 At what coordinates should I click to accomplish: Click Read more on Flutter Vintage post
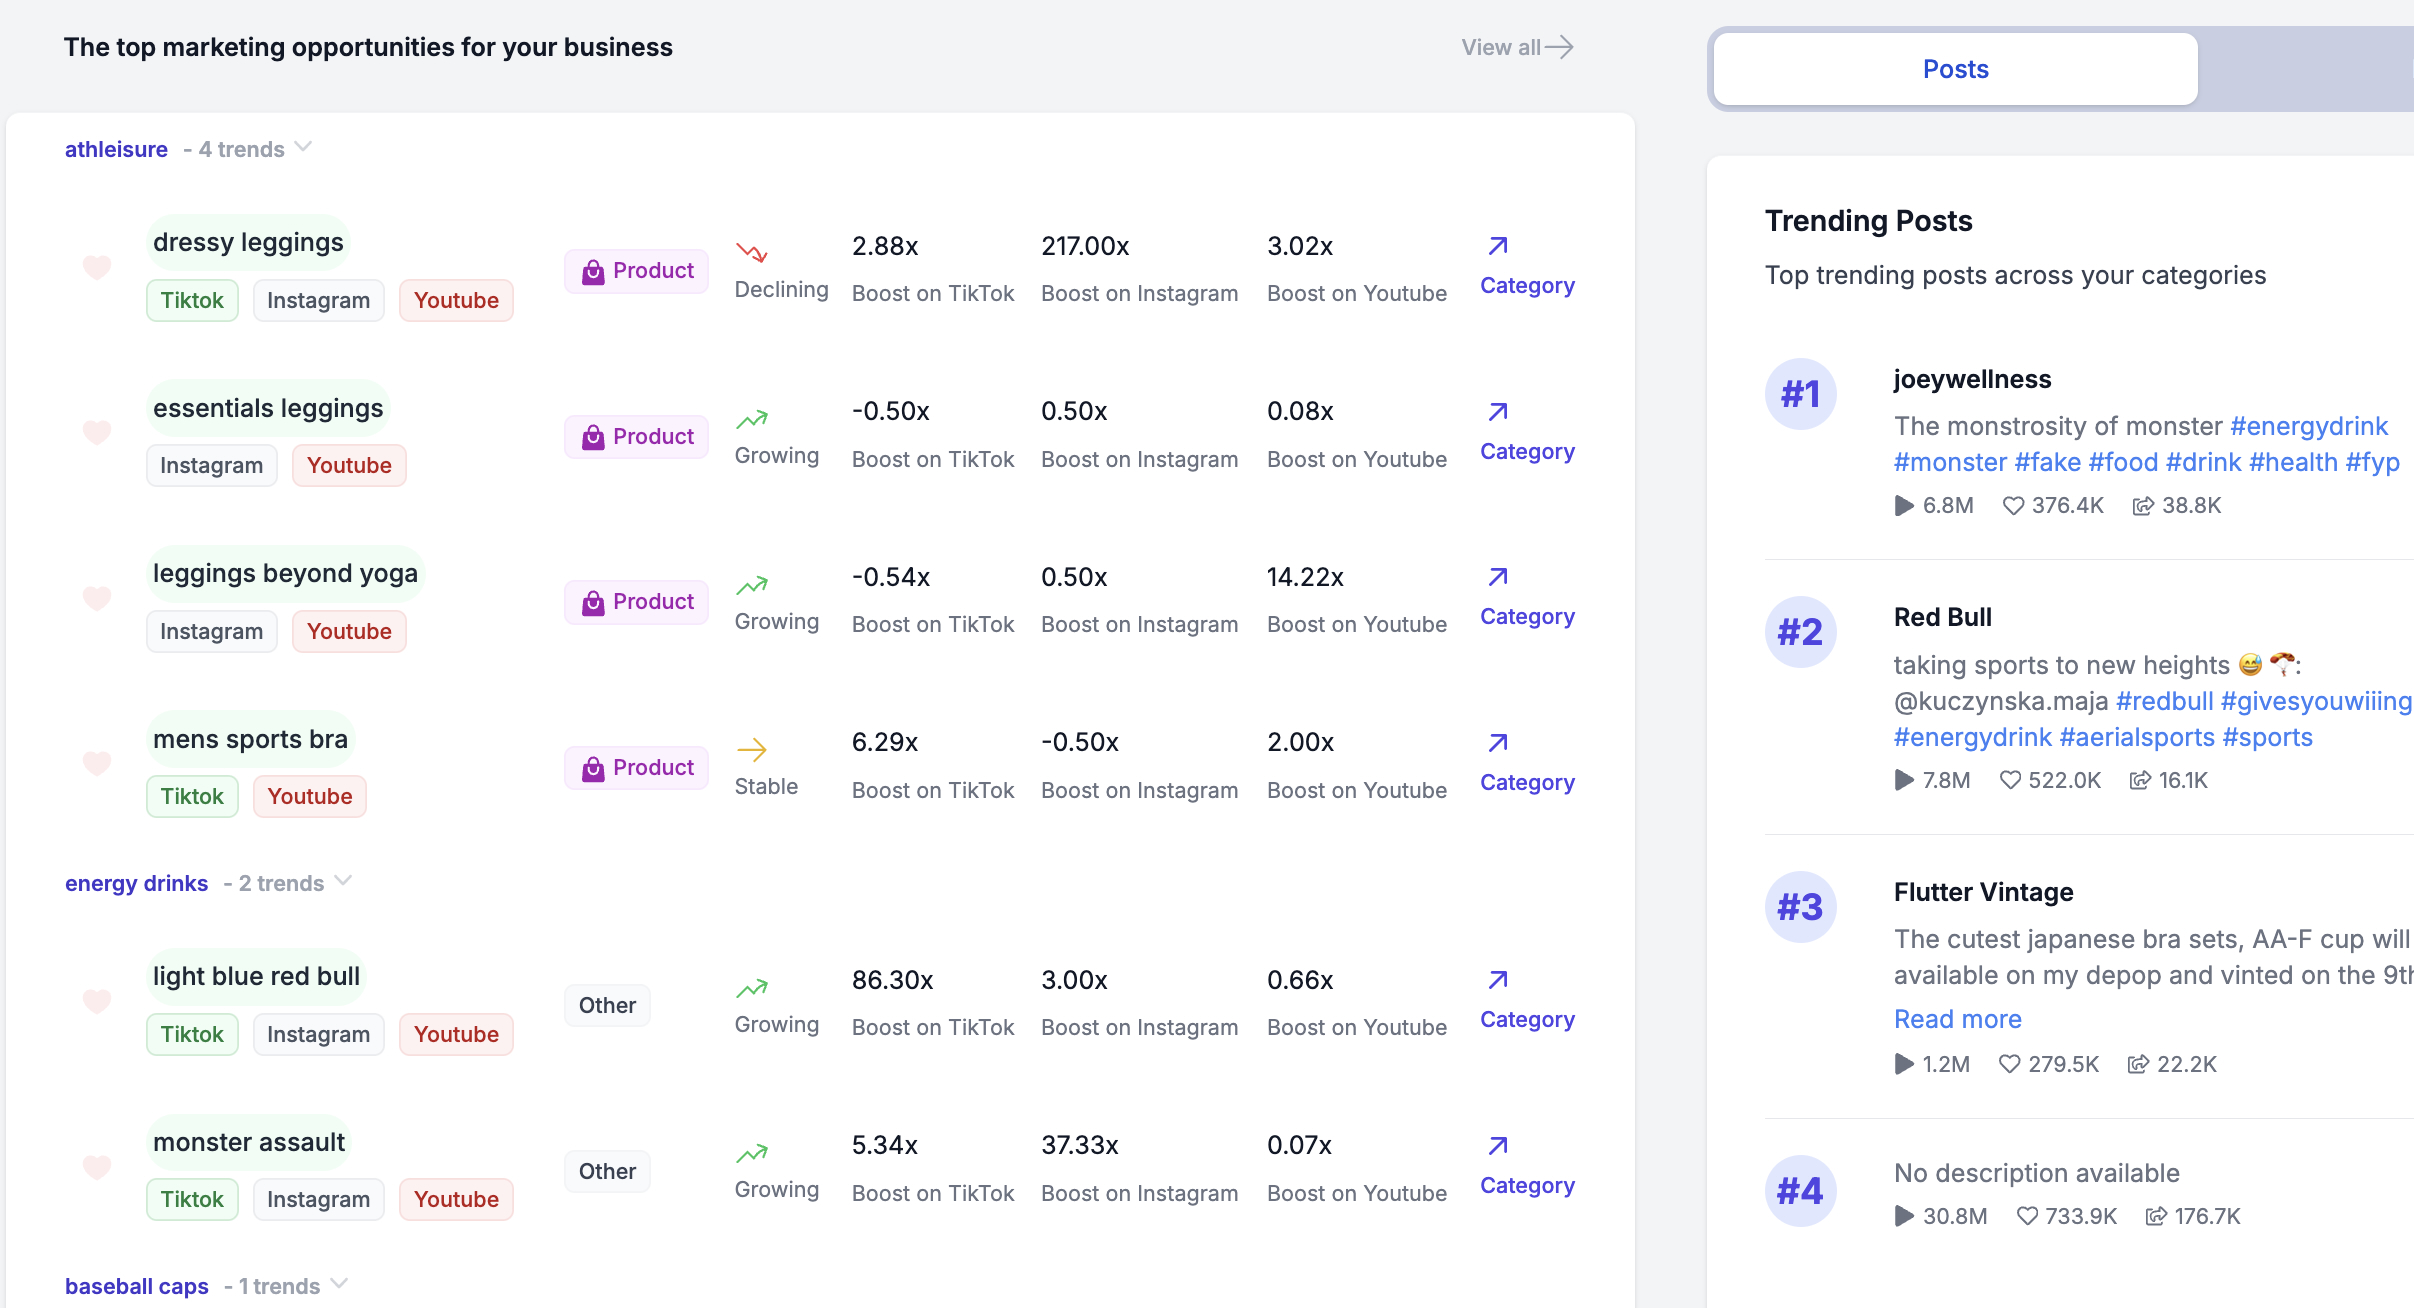1957,1020
